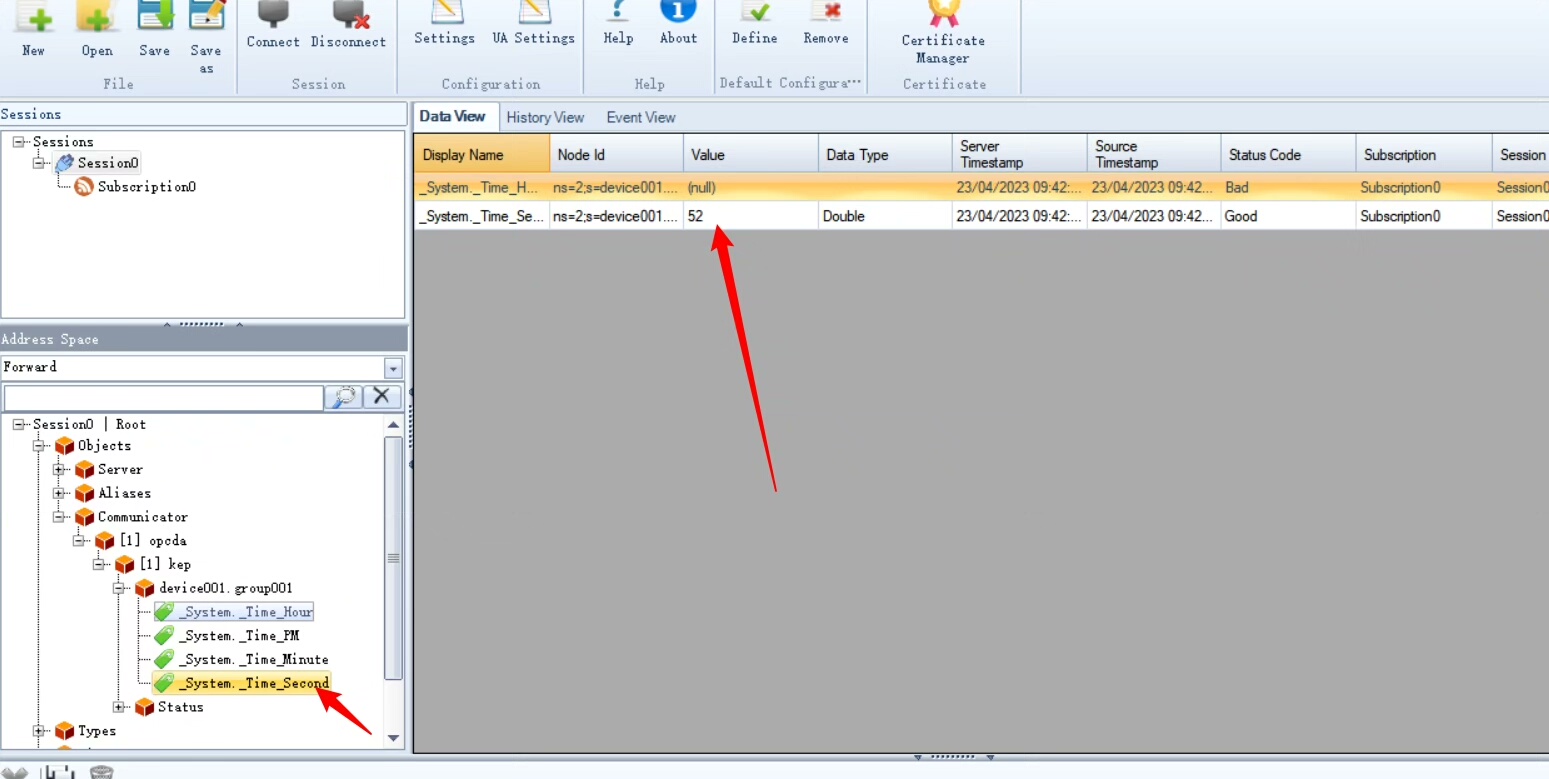
Task: Collapse the Communicator node
Action: 59,517
